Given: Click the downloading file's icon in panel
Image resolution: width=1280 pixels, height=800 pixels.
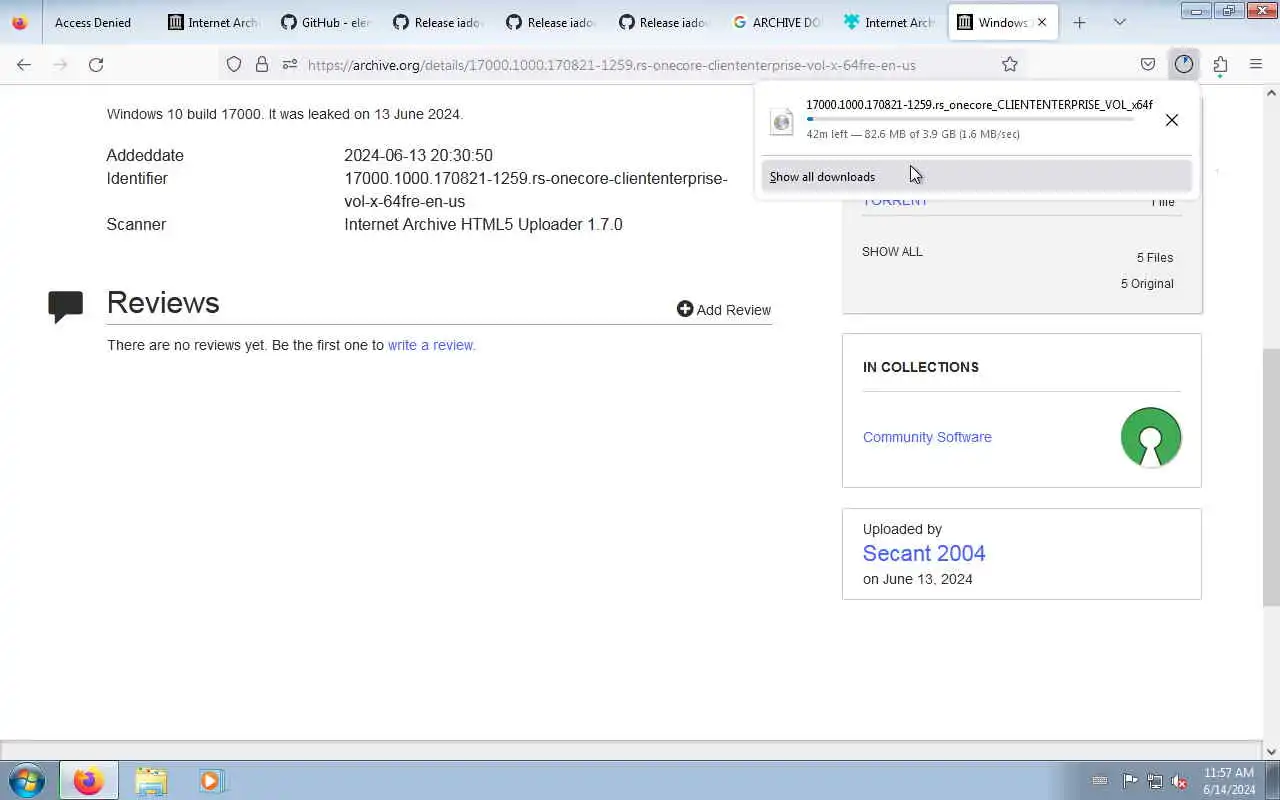Looking at the screenshot, I should tap(782, 121).
